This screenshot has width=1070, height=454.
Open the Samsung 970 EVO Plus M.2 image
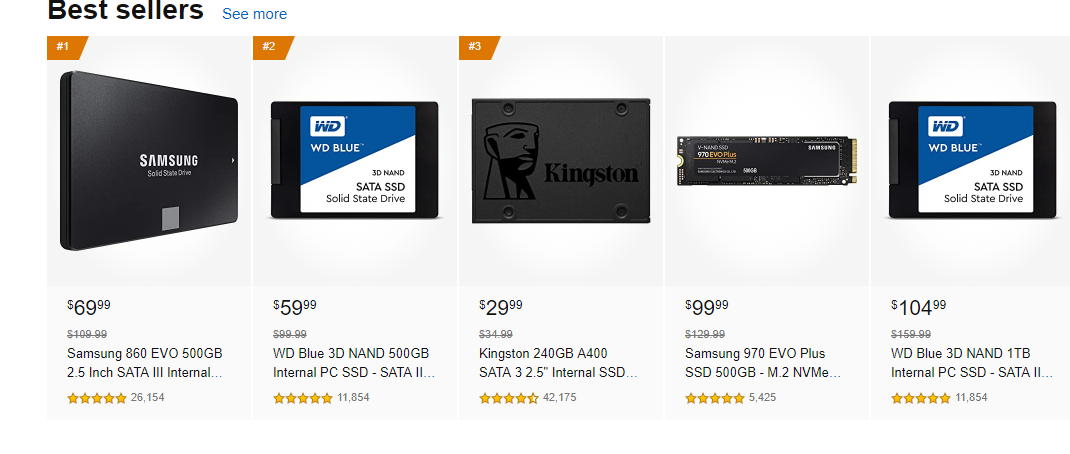point(766,160)
